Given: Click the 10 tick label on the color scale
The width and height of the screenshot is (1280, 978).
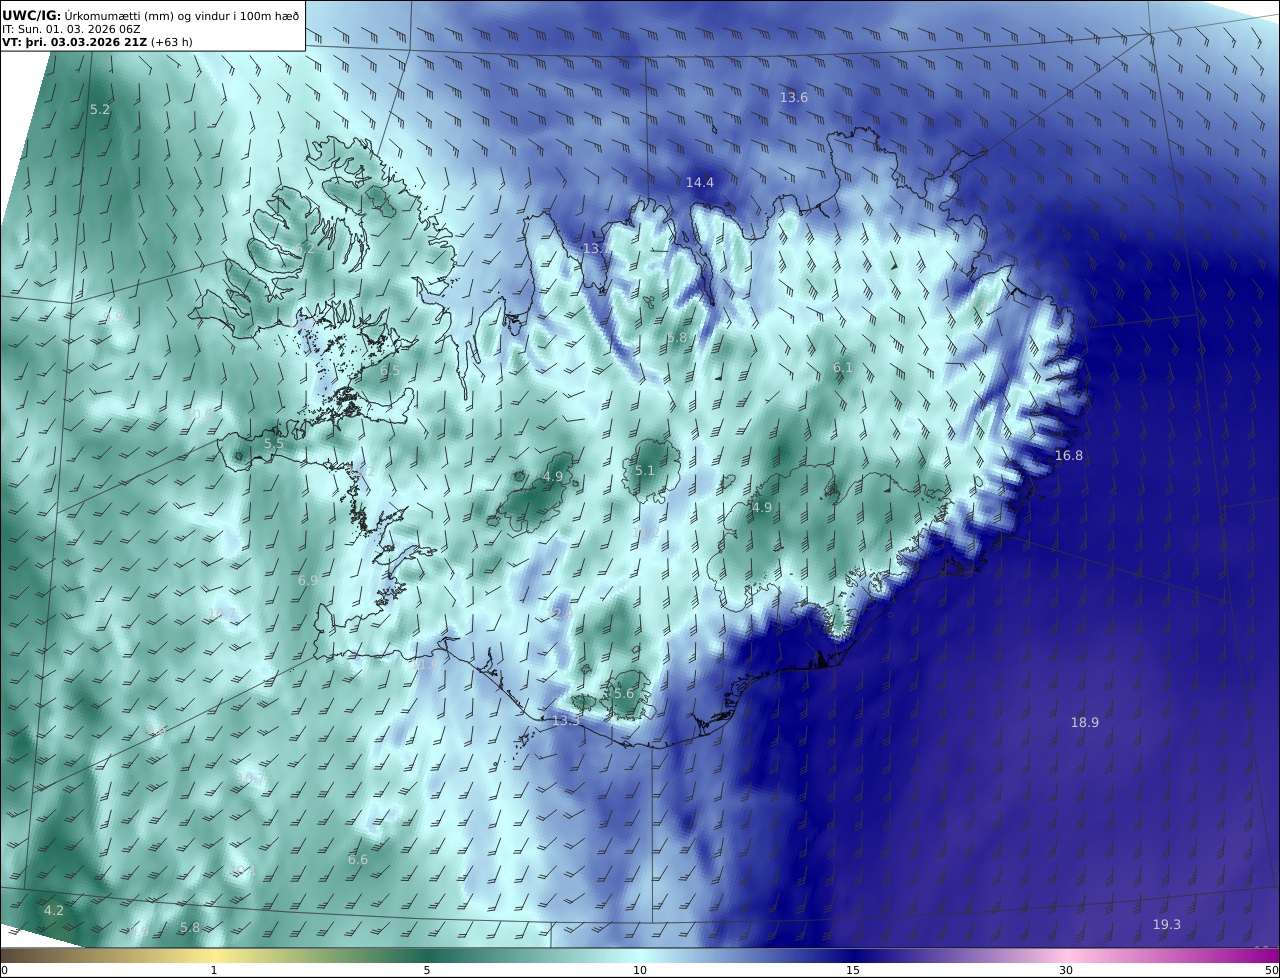Looking at the screenshot, I should (x=640, y=970).
